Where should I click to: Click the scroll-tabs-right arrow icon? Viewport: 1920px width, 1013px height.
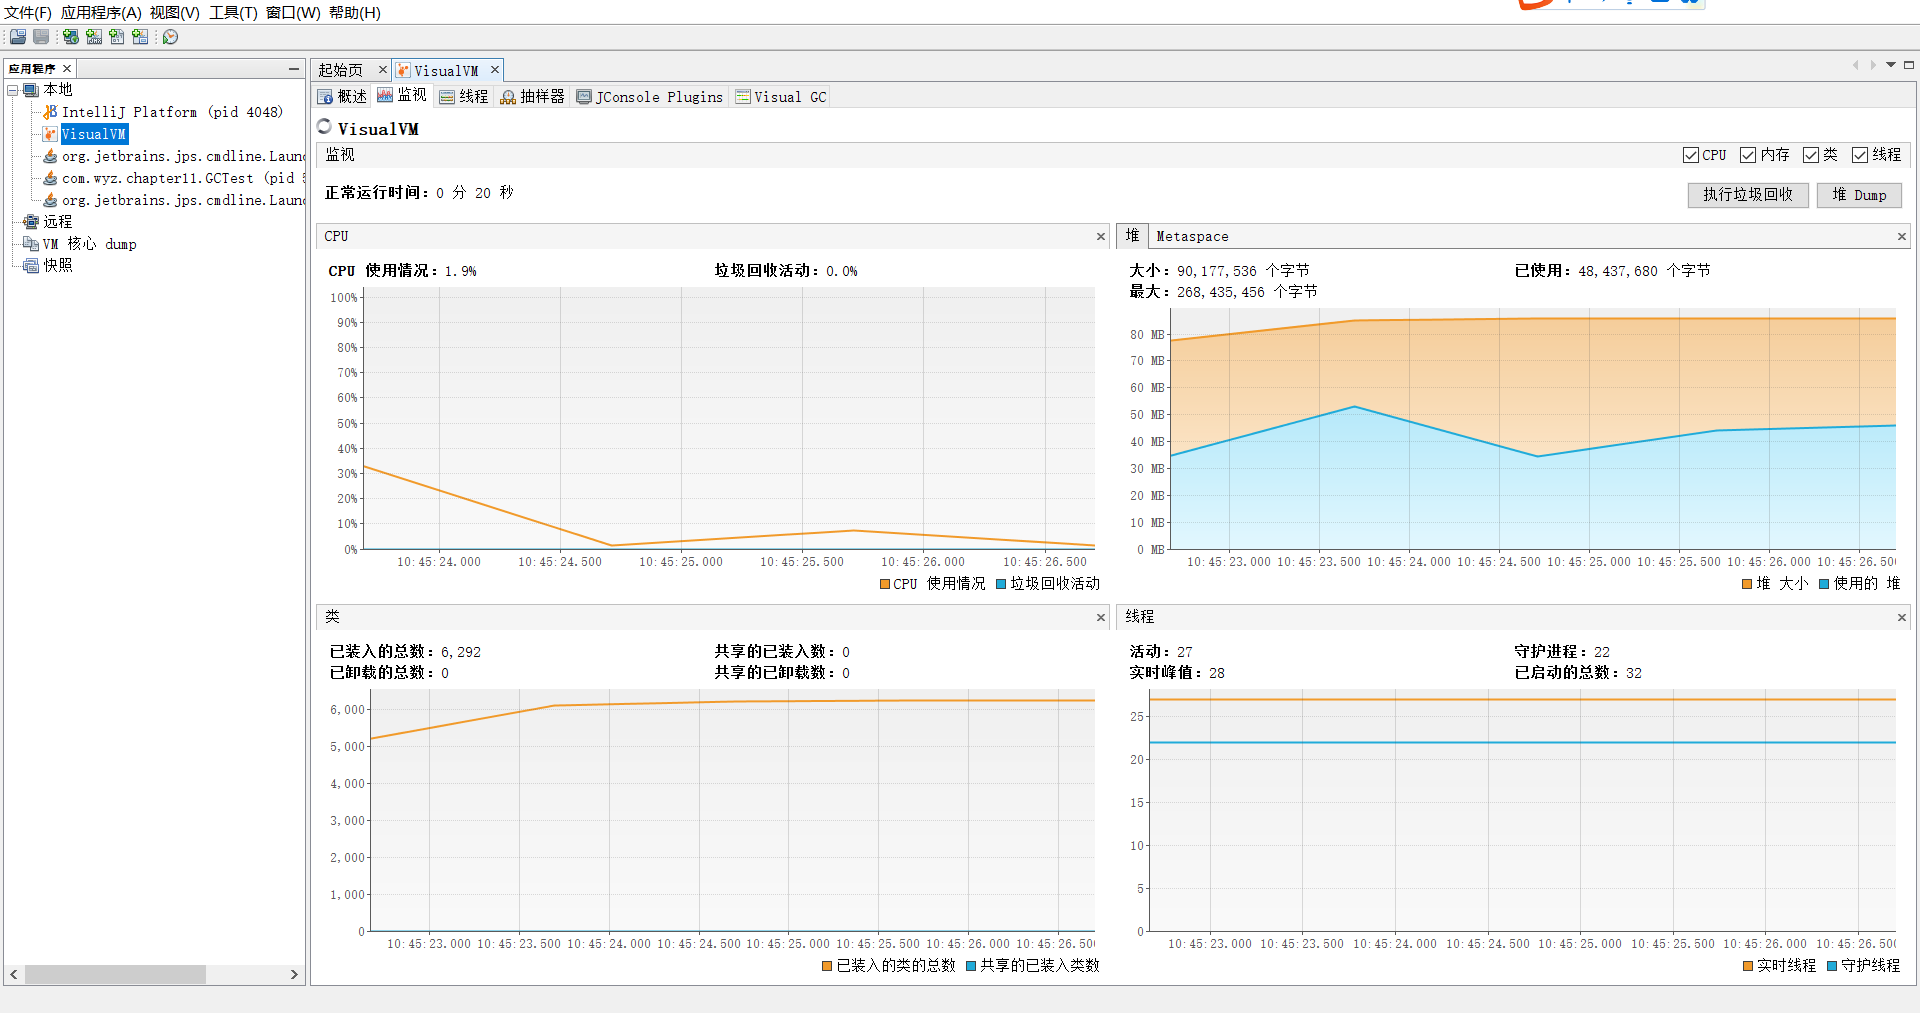1873,65
